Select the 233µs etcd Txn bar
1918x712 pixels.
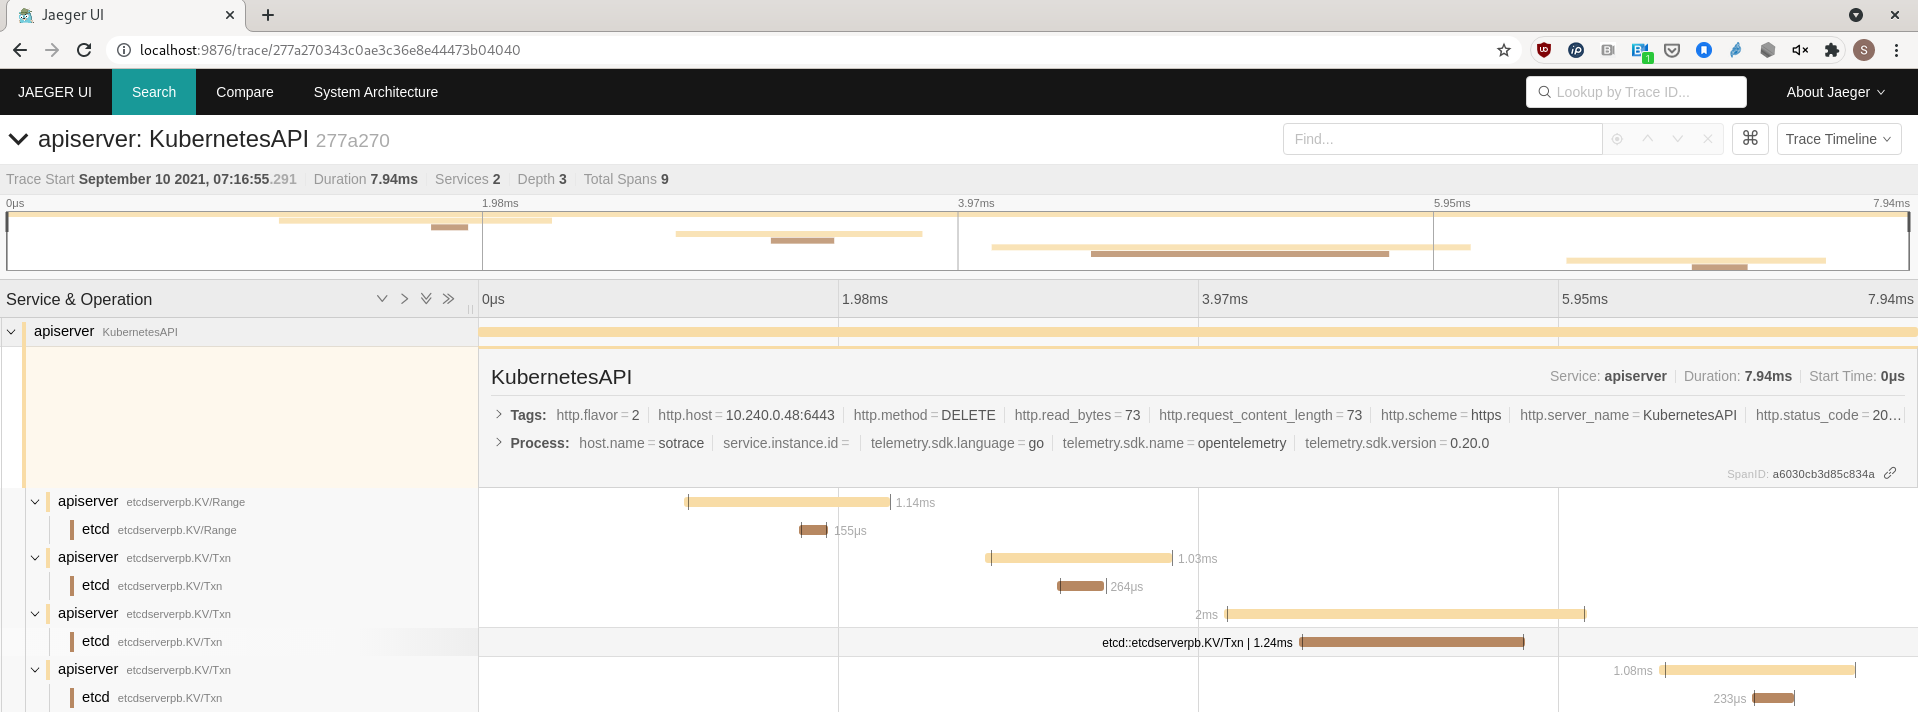1773,698
